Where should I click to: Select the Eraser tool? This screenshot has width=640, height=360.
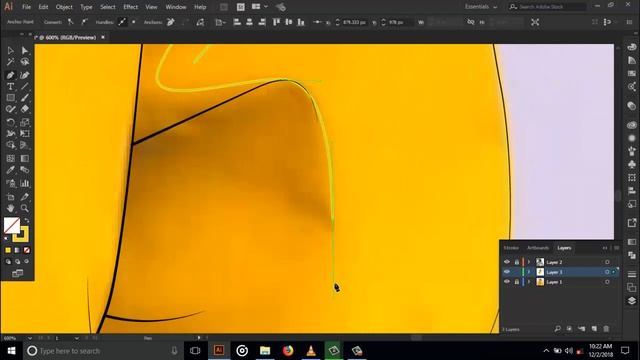24,109
